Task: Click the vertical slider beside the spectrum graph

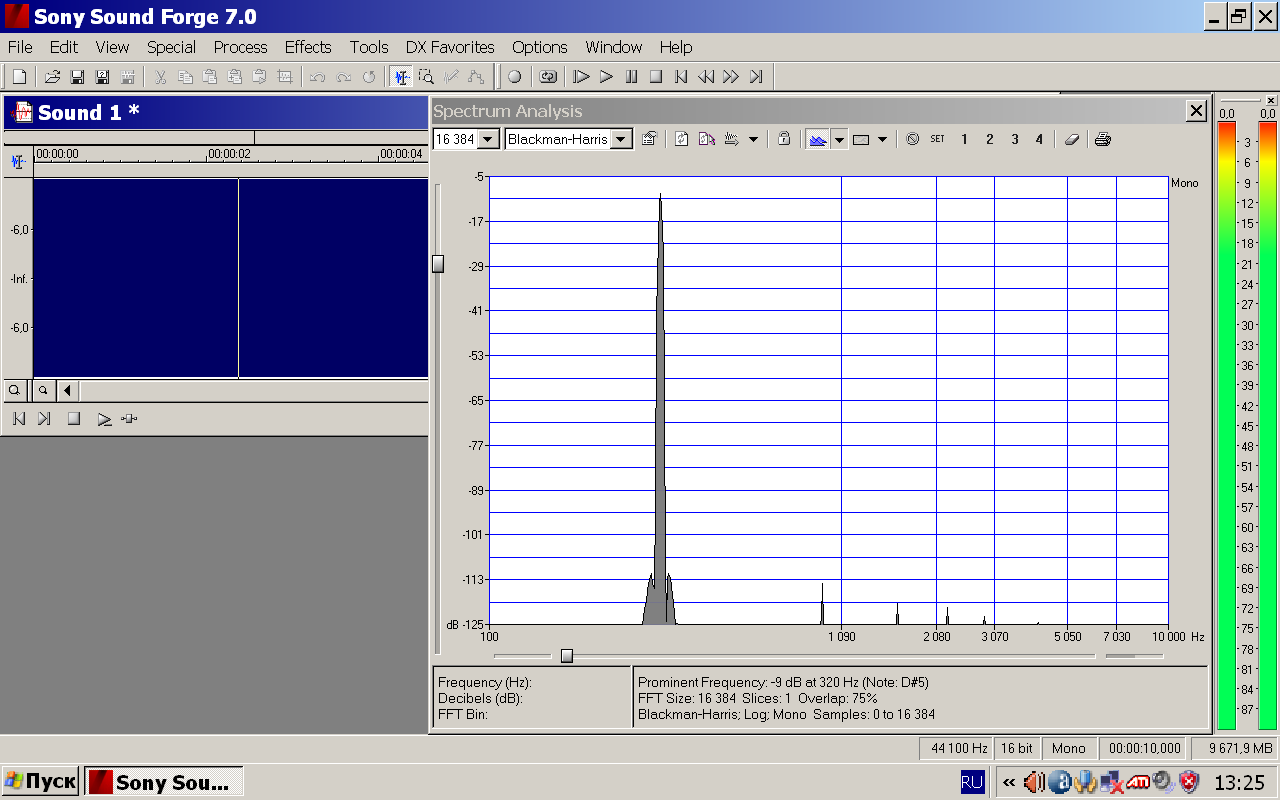Action: click(x=438, y=264)
